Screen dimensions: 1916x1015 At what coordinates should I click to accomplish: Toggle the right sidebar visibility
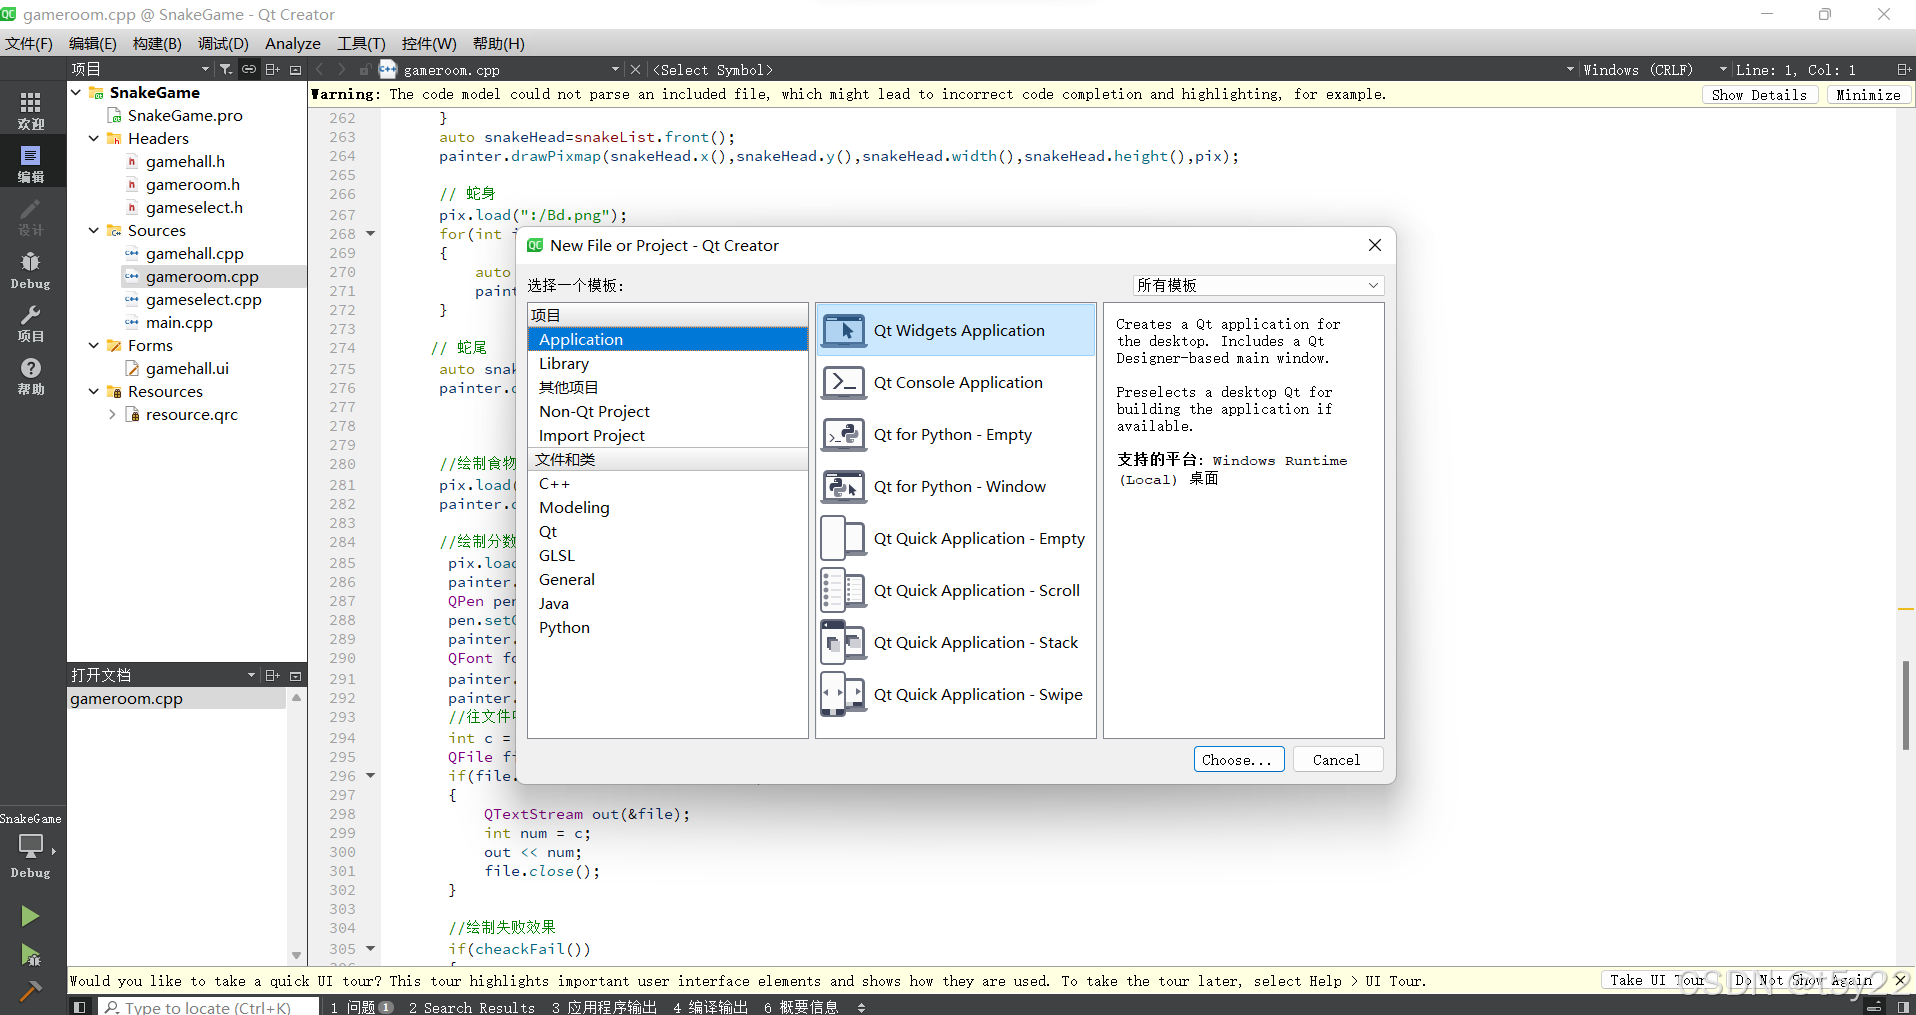[1902, 1006]
